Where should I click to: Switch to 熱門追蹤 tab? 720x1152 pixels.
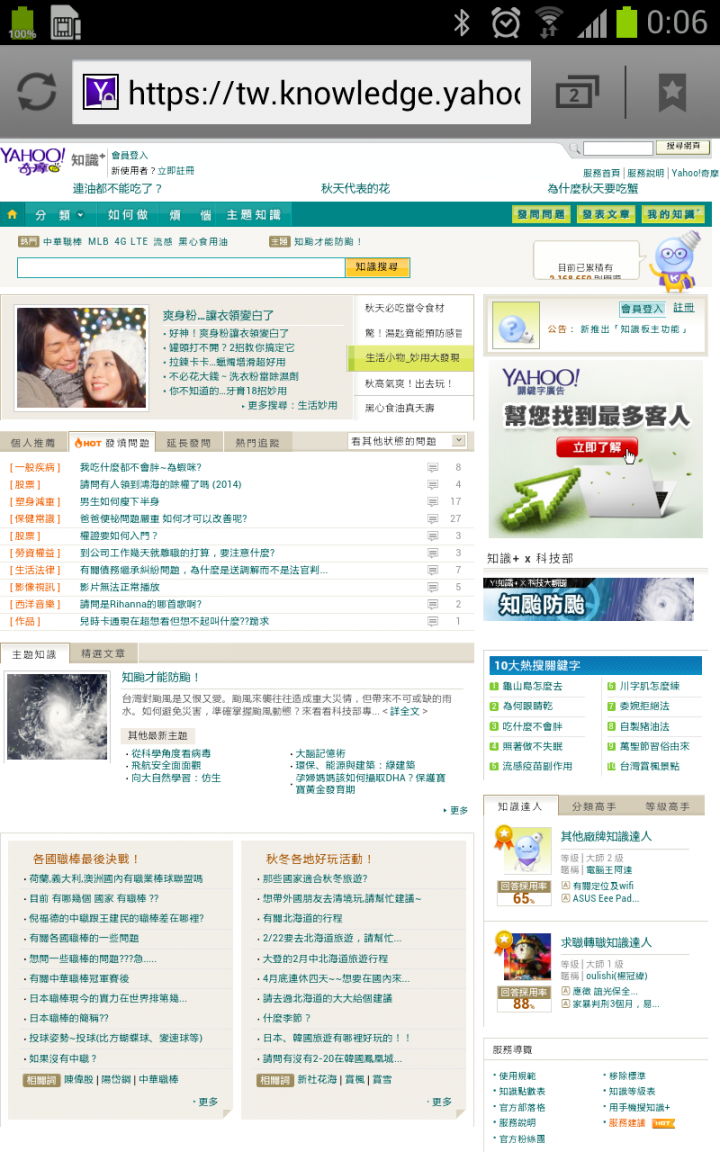257,442
